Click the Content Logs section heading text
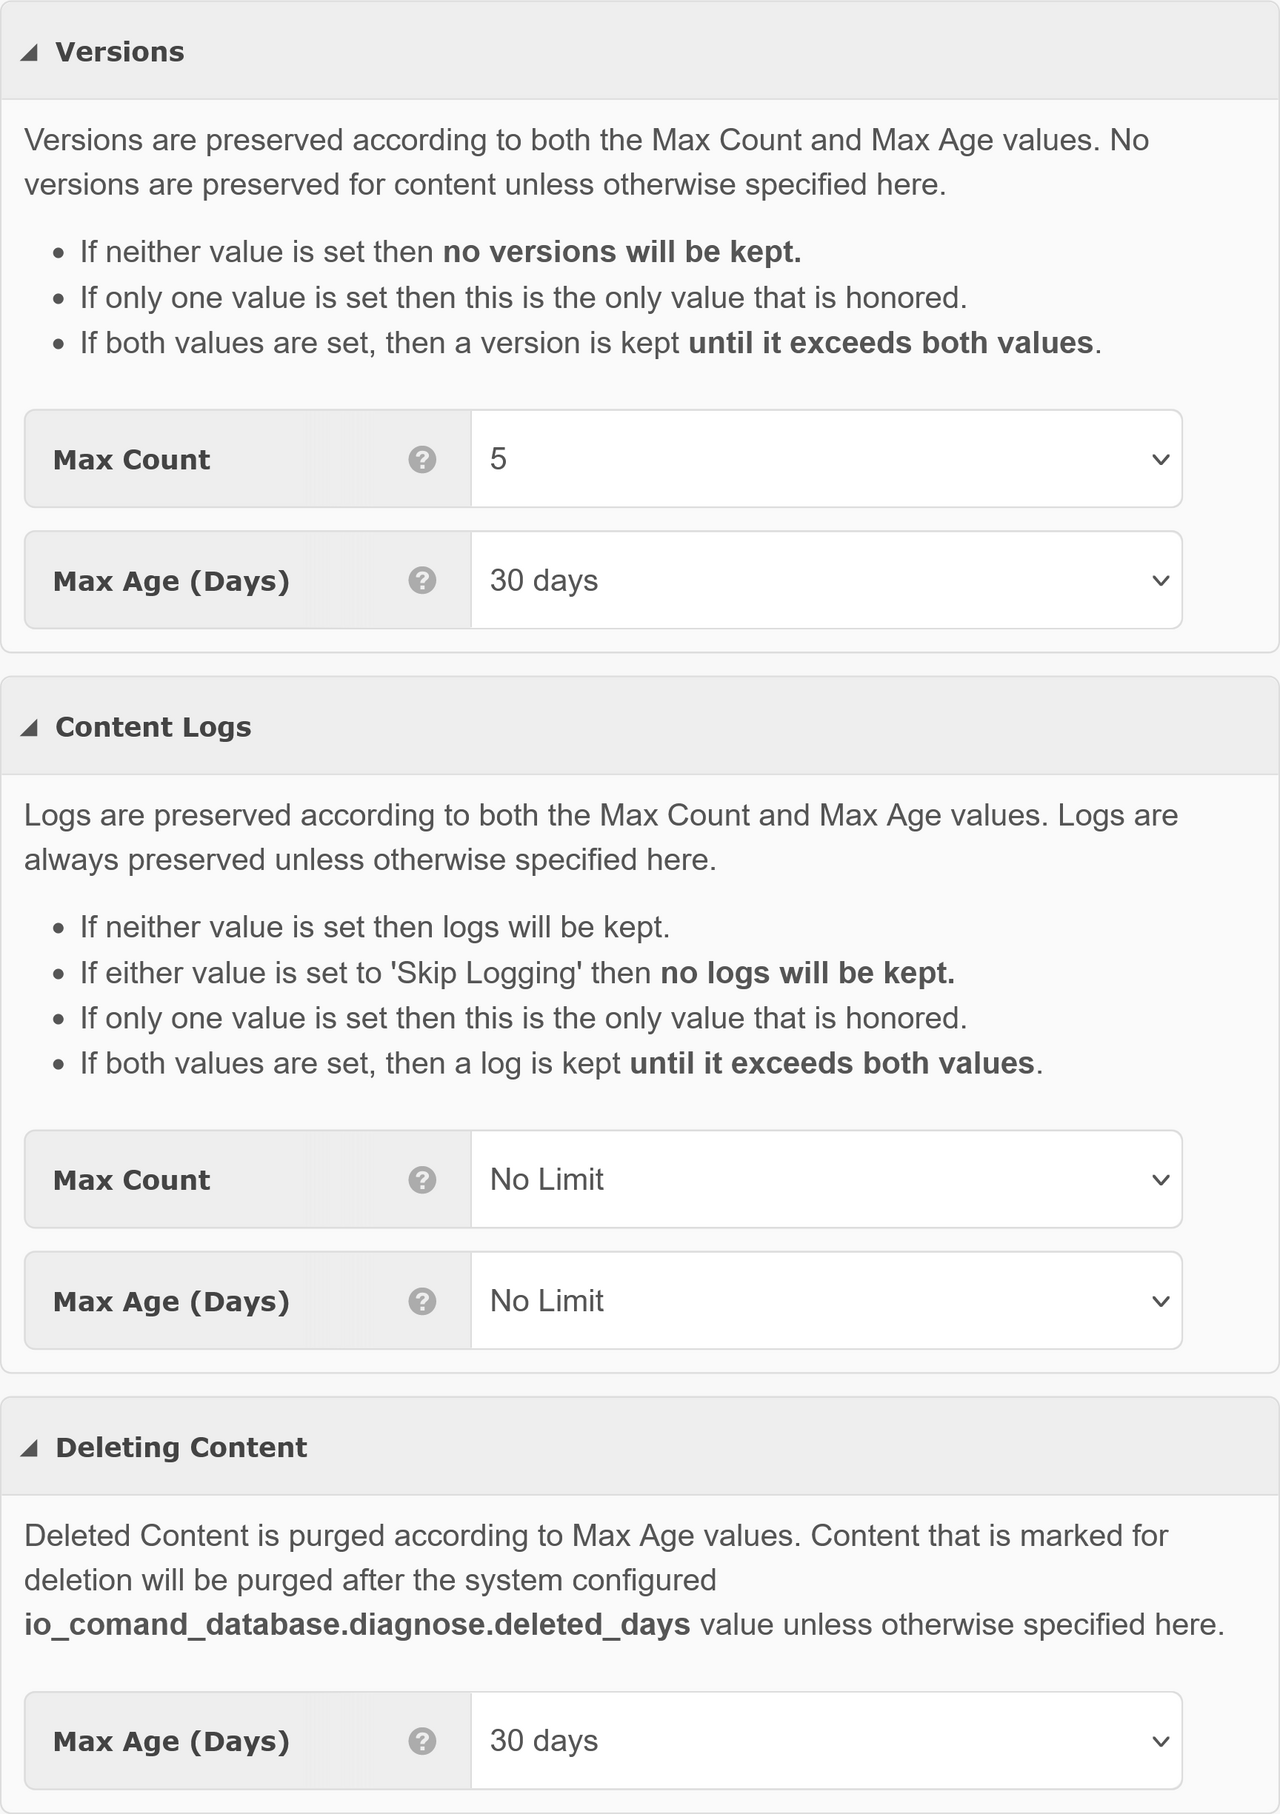 [x=153, y=727]
